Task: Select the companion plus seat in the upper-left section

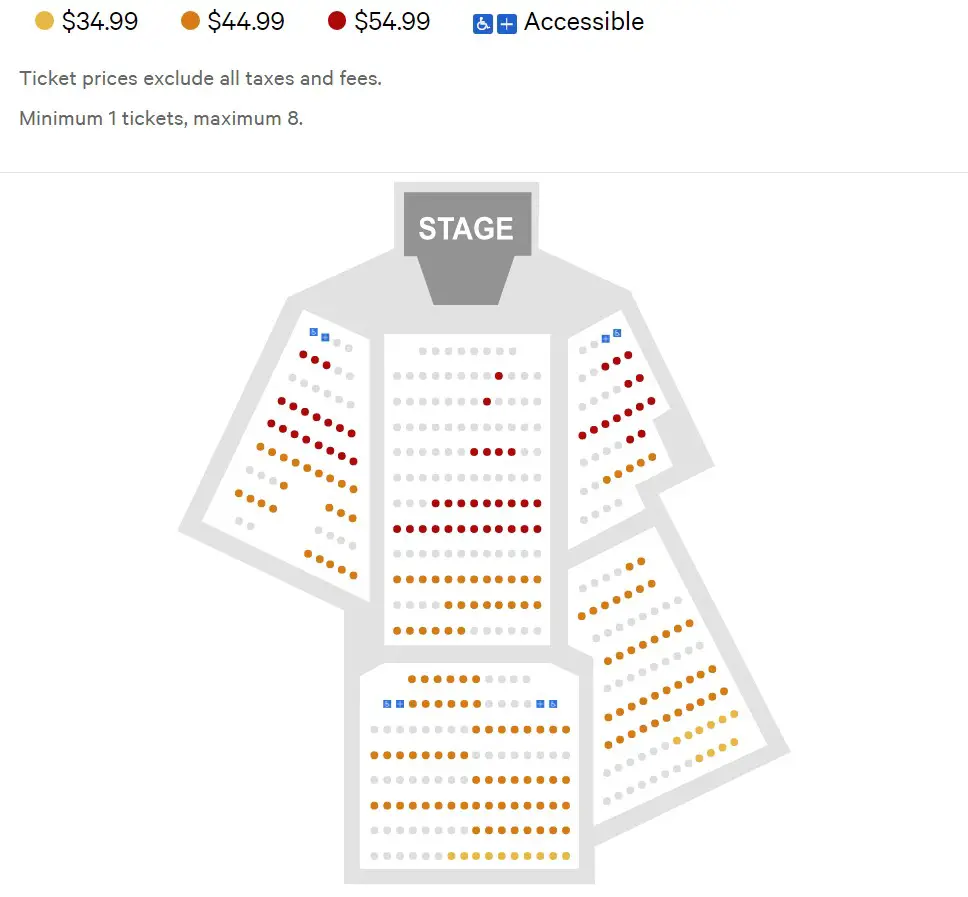Action: (x=325, y=337)
